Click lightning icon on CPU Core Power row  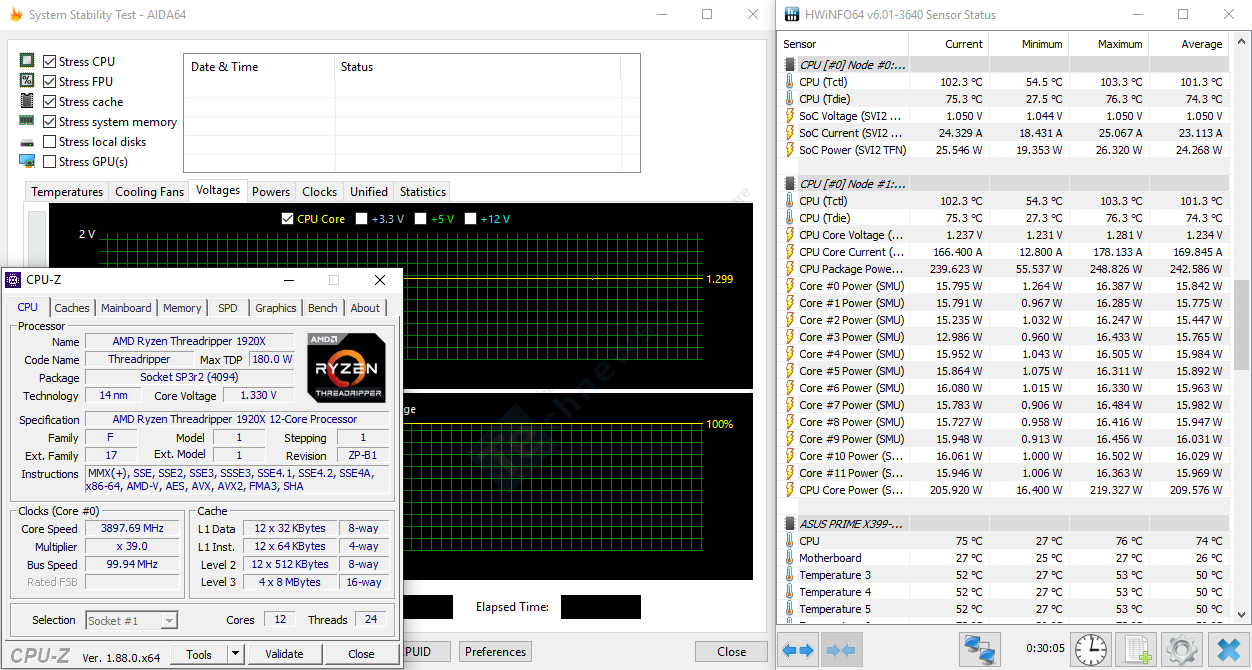point(789,490)
